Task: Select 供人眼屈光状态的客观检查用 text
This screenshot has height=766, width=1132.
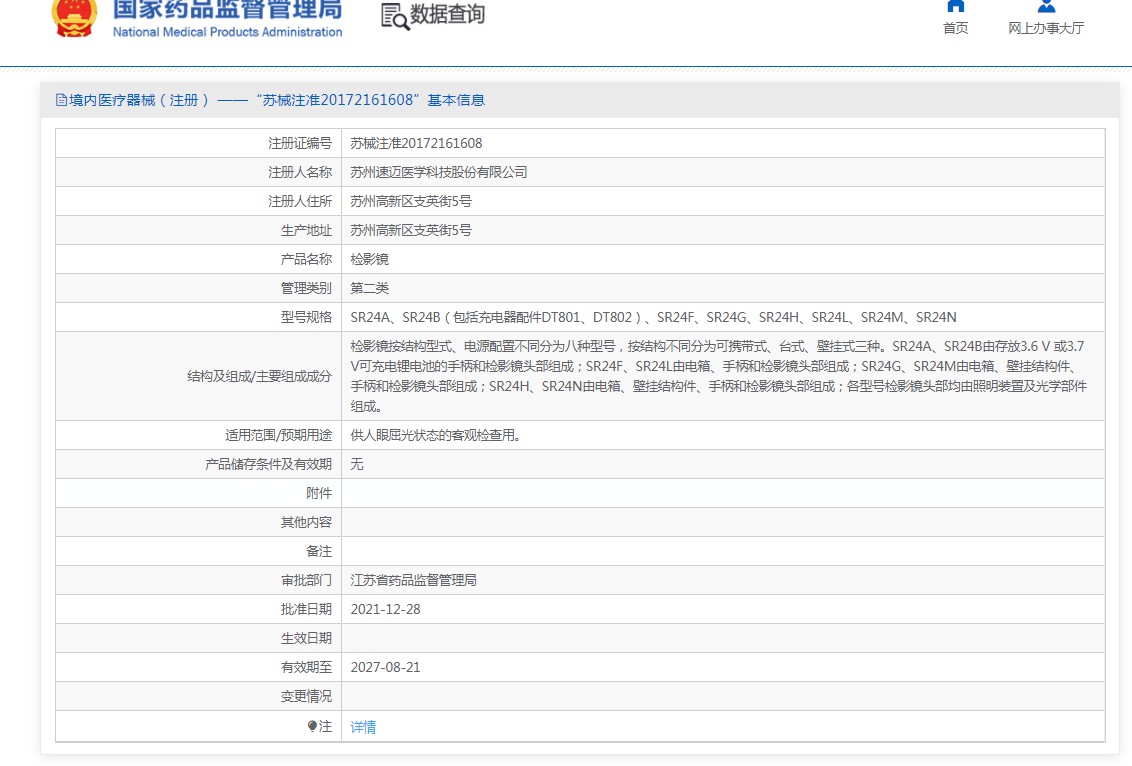Action: tap(436, 435)
